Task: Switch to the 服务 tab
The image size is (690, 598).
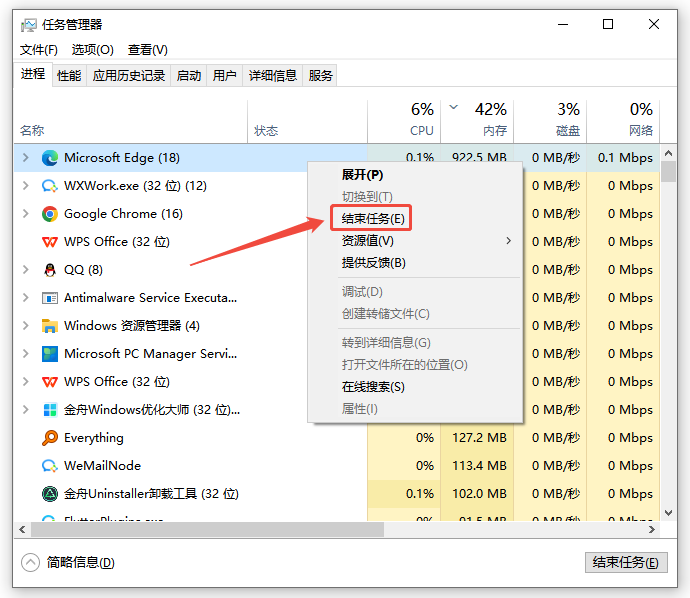Action: coord(320,76)
